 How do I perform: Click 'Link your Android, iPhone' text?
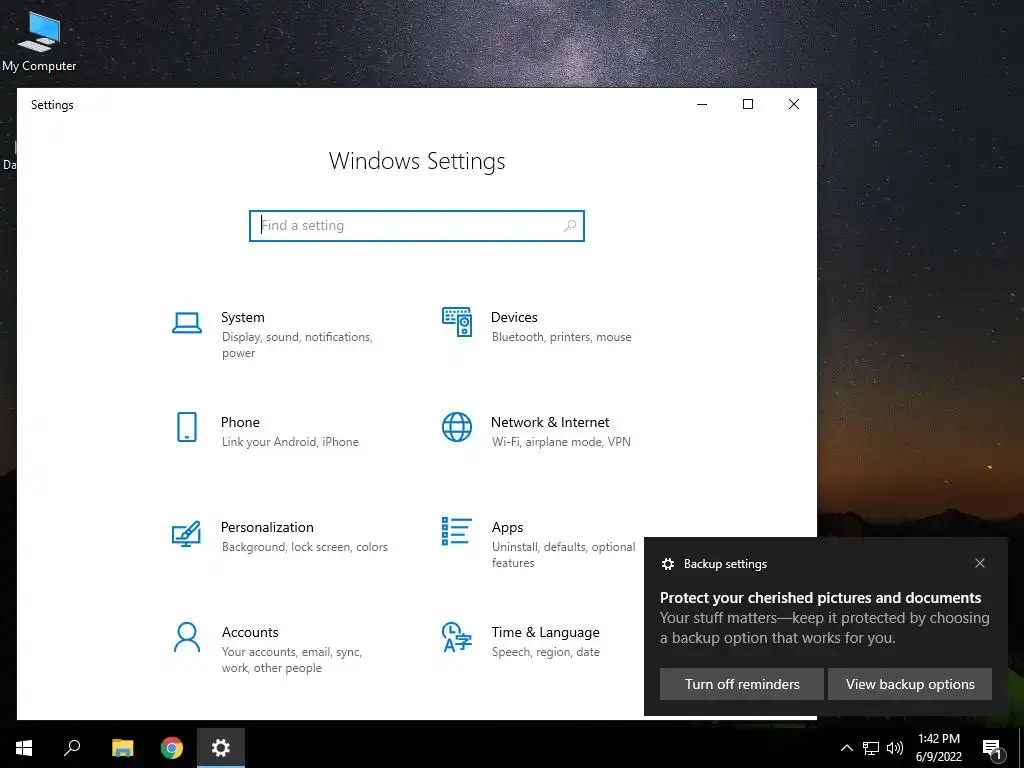click(x=290, y=442)
